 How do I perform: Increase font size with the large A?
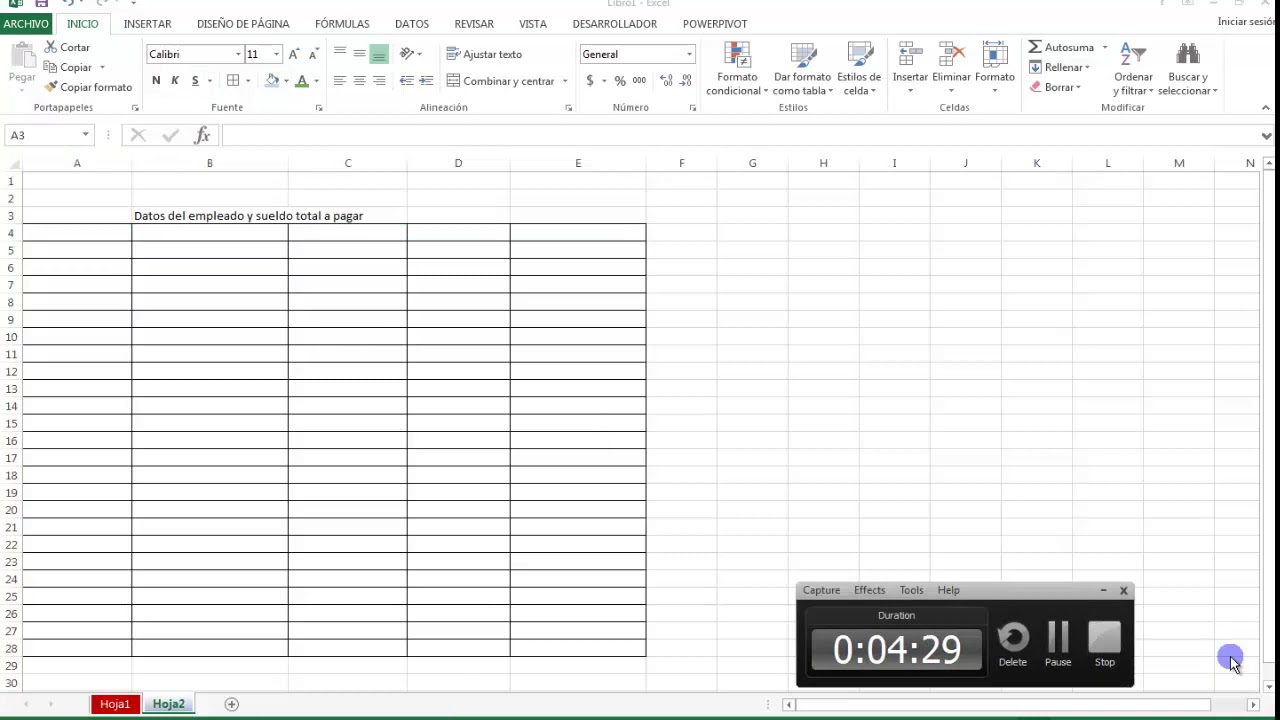click(x=294, y=54)
